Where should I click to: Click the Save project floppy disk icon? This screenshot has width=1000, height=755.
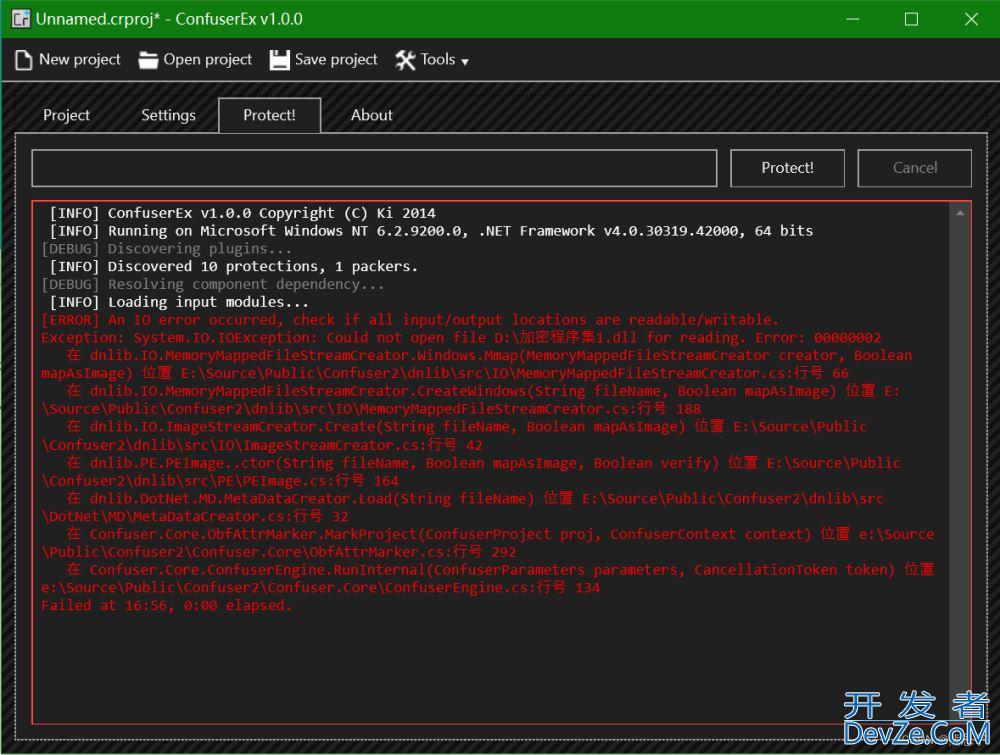click(x=279, y=60)
